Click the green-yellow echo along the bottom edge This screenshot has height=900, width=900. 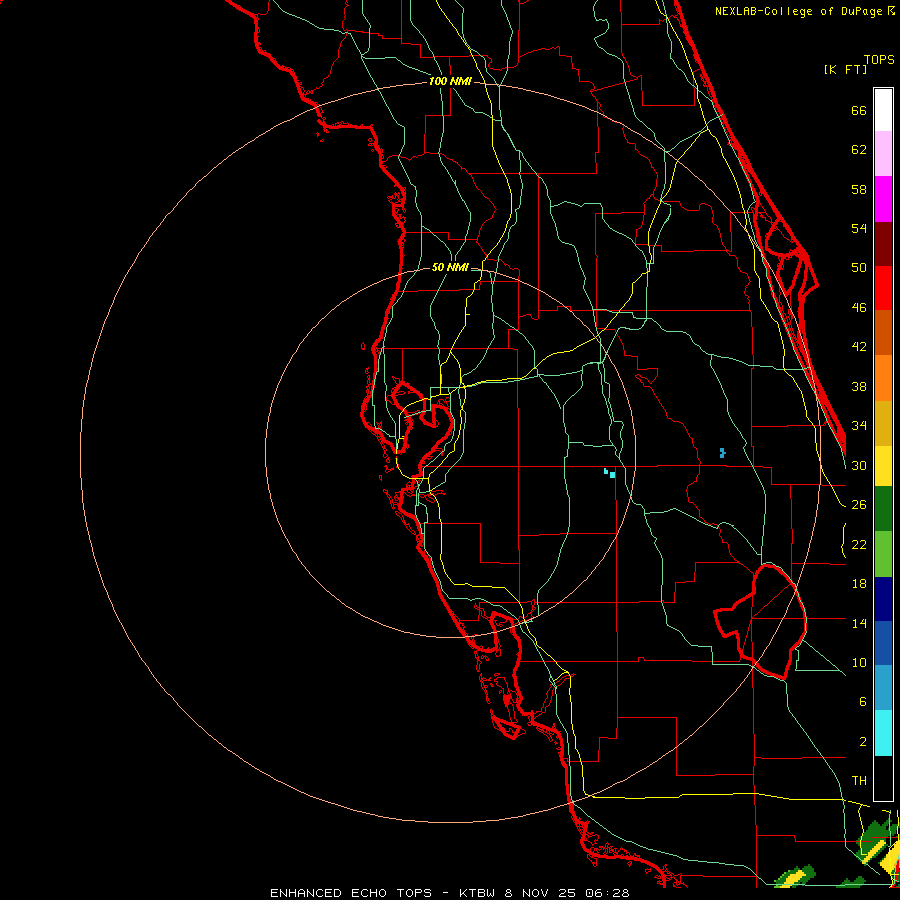click(x=795, y=877)
